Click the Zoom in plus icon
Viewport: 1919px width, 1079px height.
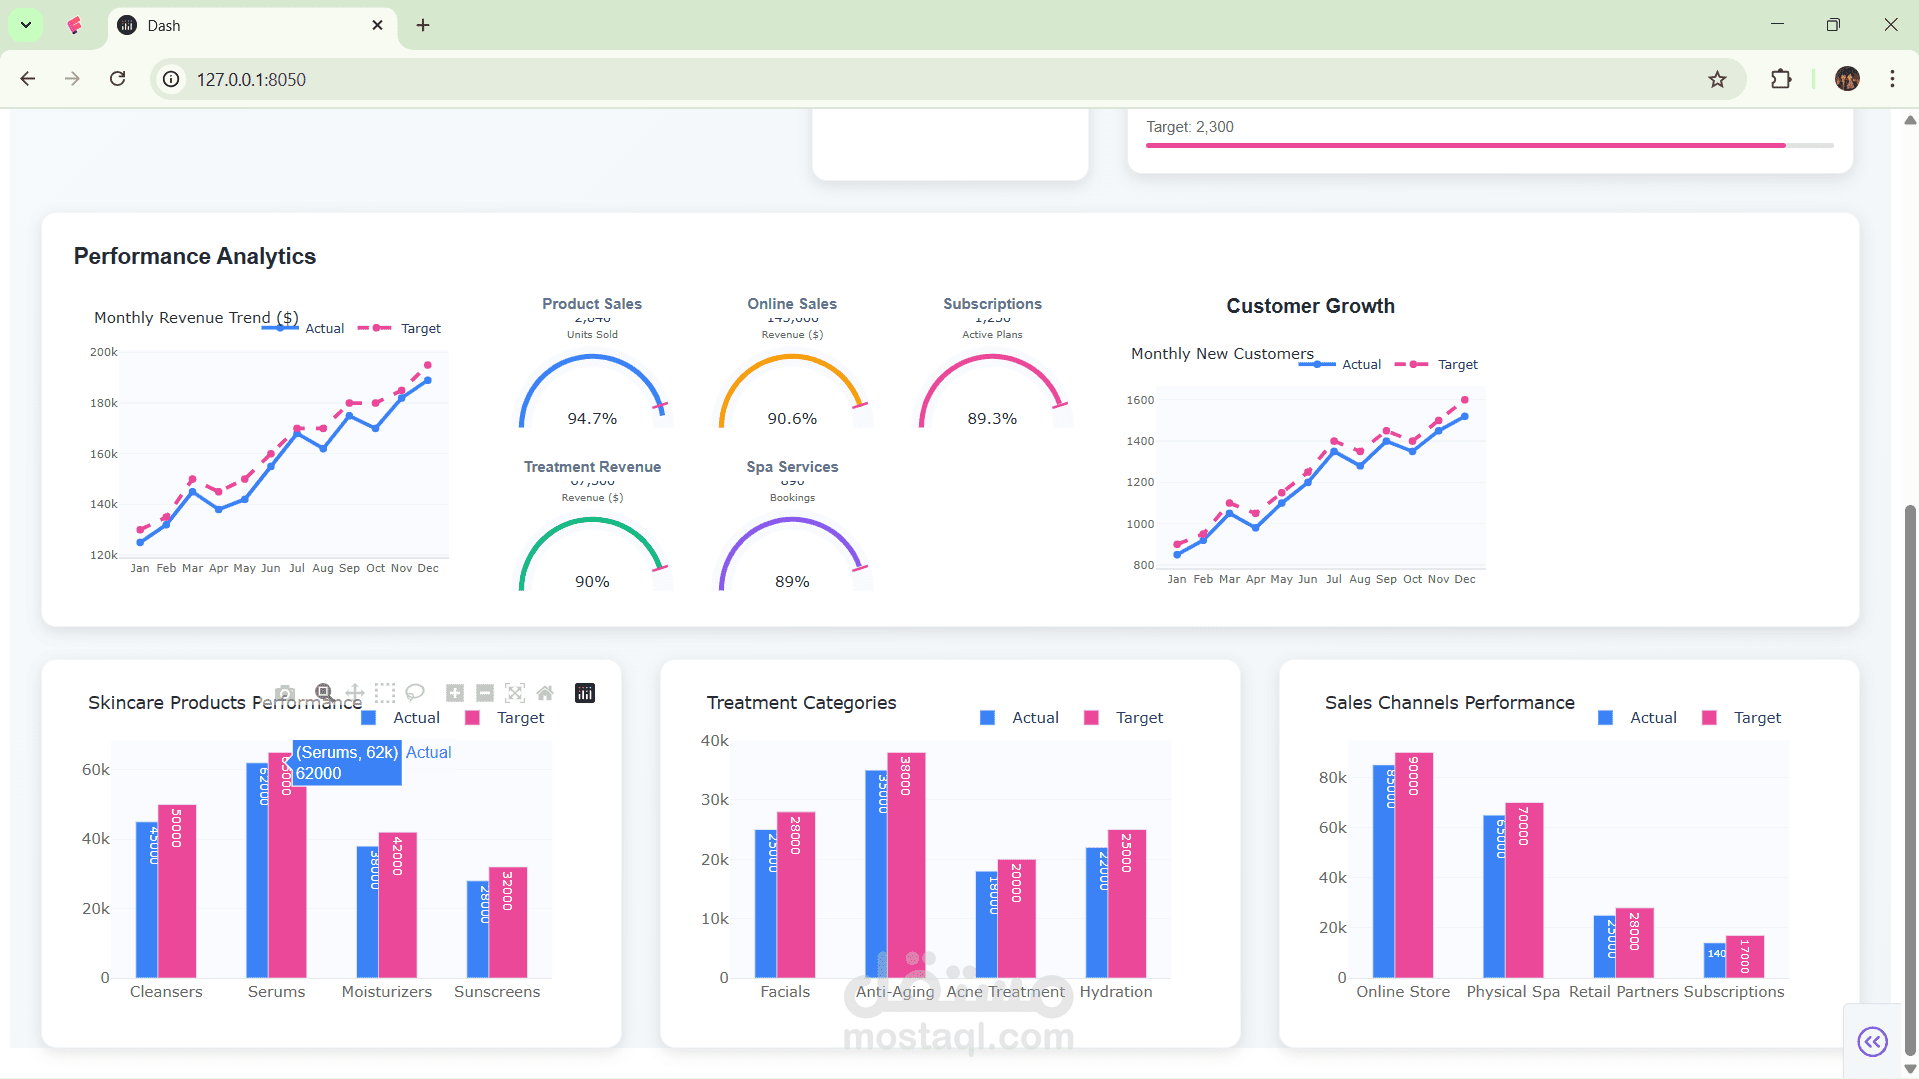click(x=455, y=693)
